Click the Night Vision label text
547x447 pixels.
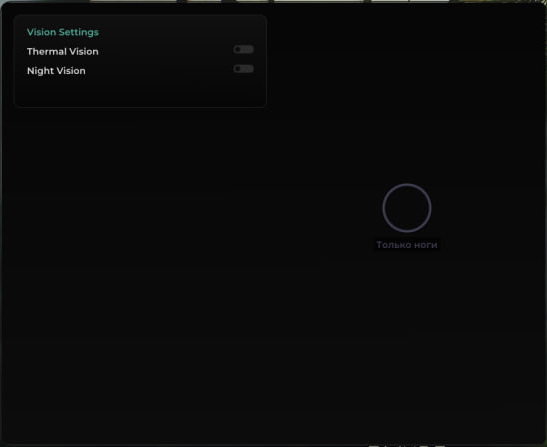point(56,71)
